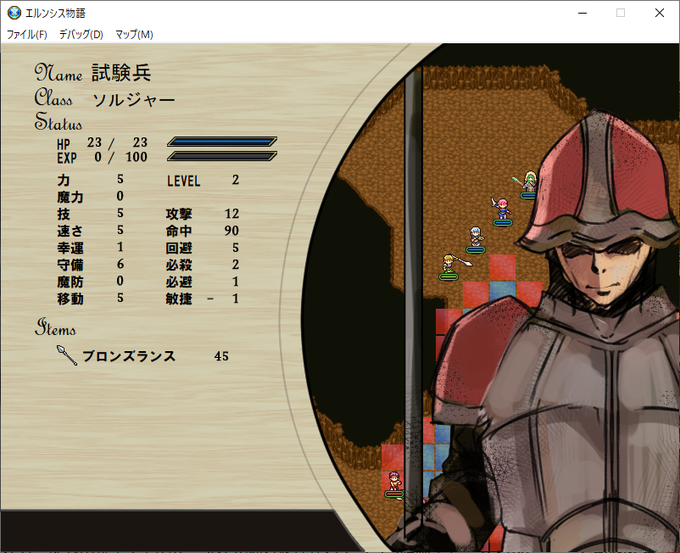Click the lance durability value 45
The height and width of the screenshot is (553, 680).
point(221,356)
